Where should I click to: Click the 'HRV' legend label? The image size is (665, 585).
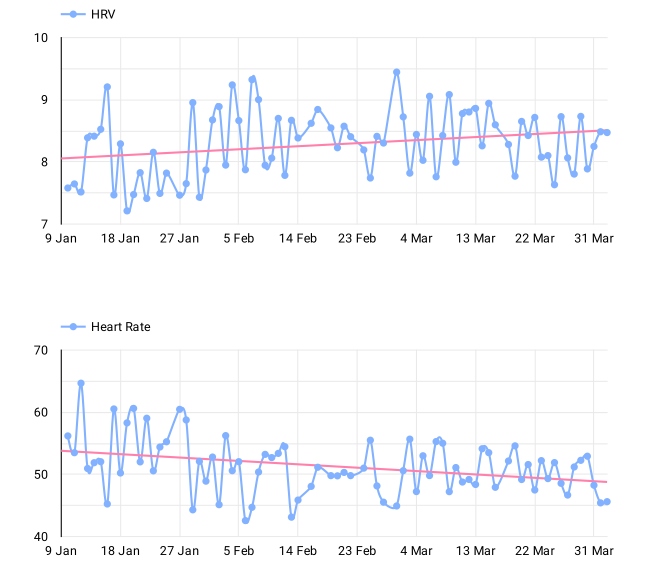coord(103,14)
